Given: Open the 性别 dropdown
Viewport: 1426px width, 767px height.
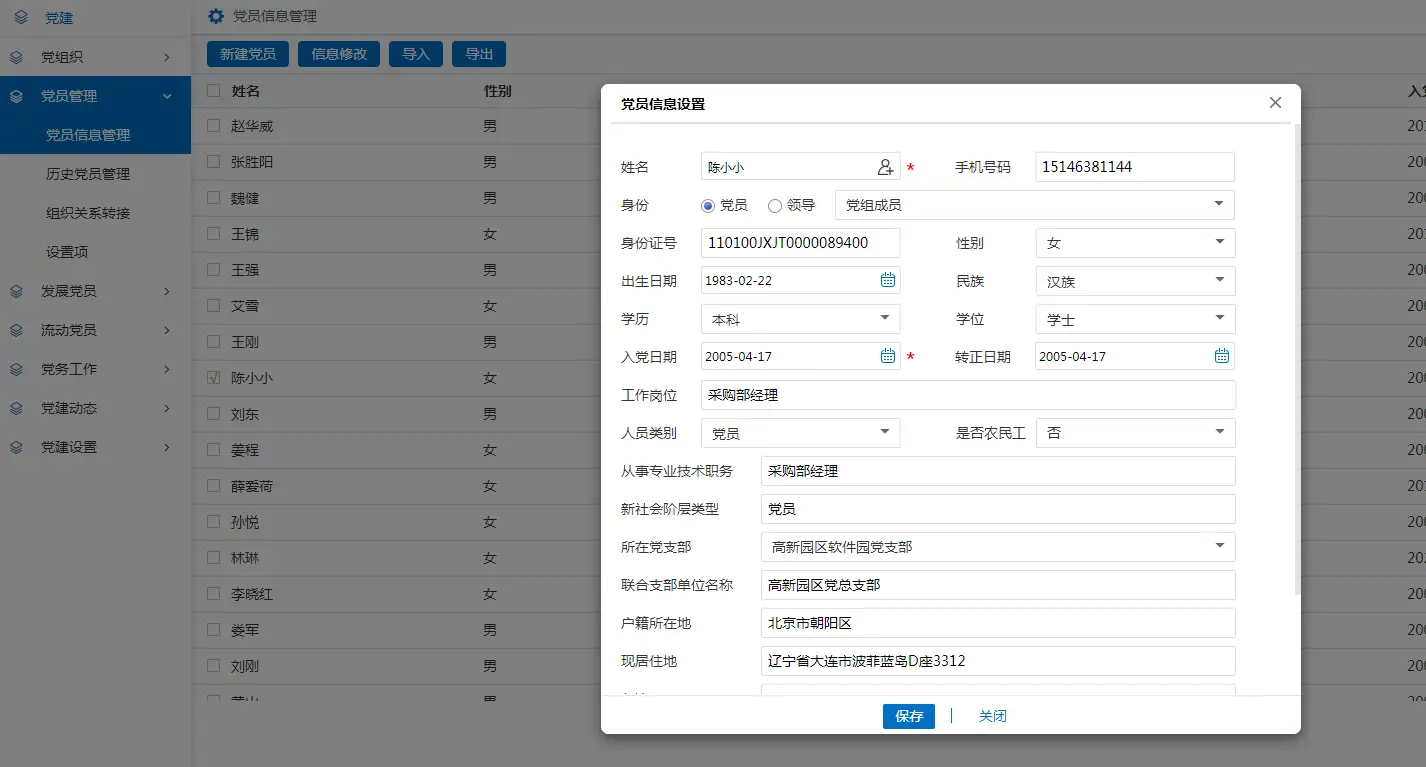Looking at the screenshot, I should tap(1135, 243).
